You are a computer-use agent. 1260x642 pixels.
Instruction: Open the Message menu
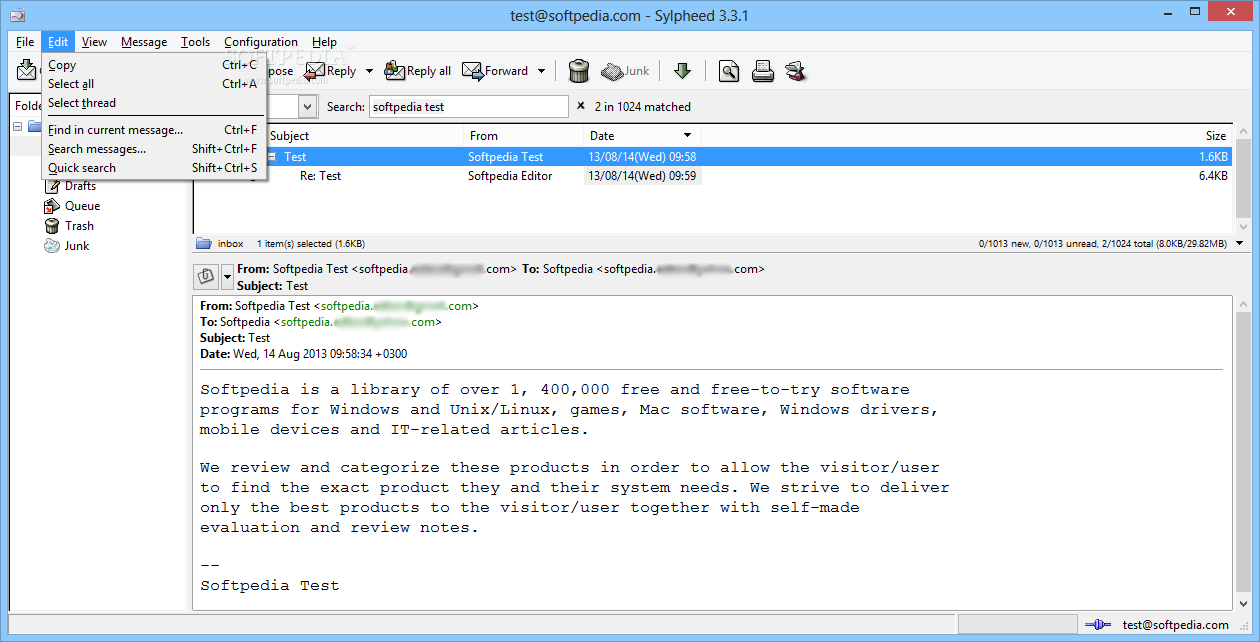pyautogui.click(x=144, y=42)
